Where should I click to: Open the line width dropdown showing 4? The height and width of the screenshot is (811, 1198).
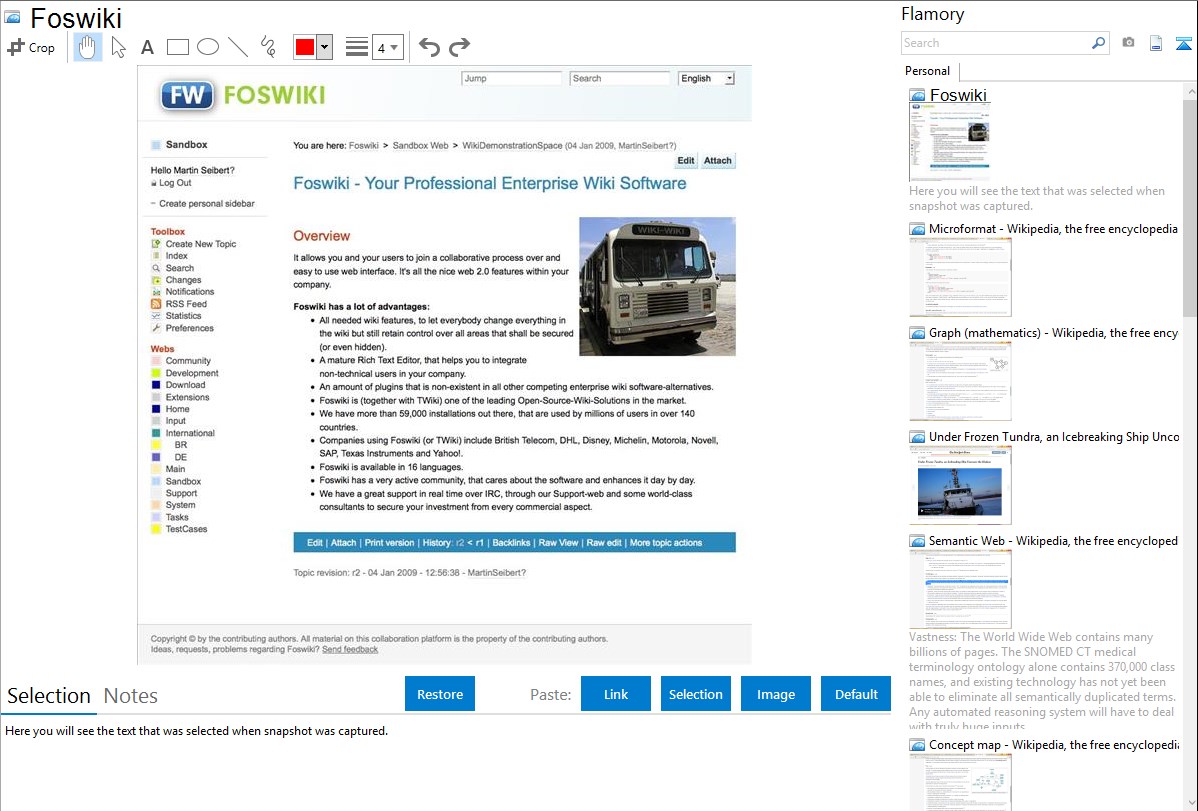pyautogui.click(x=387, y=47)
